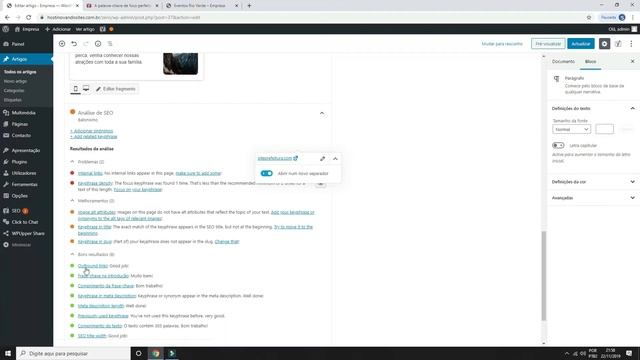Open the Yoast SEO sidebar icon
This screenshot has height=360, width=640.
click(x=618, y=44)
